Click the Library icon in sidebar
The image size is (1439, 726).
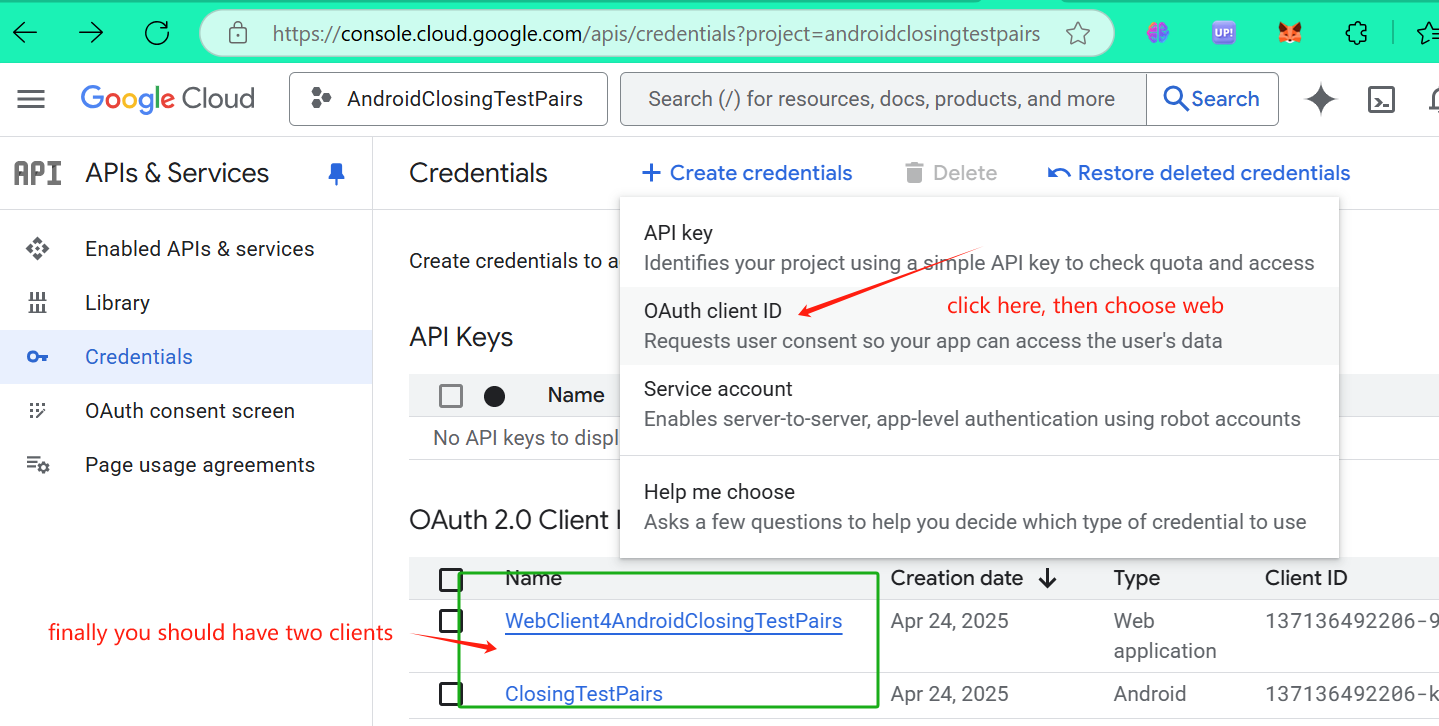(x=37, y=303)
